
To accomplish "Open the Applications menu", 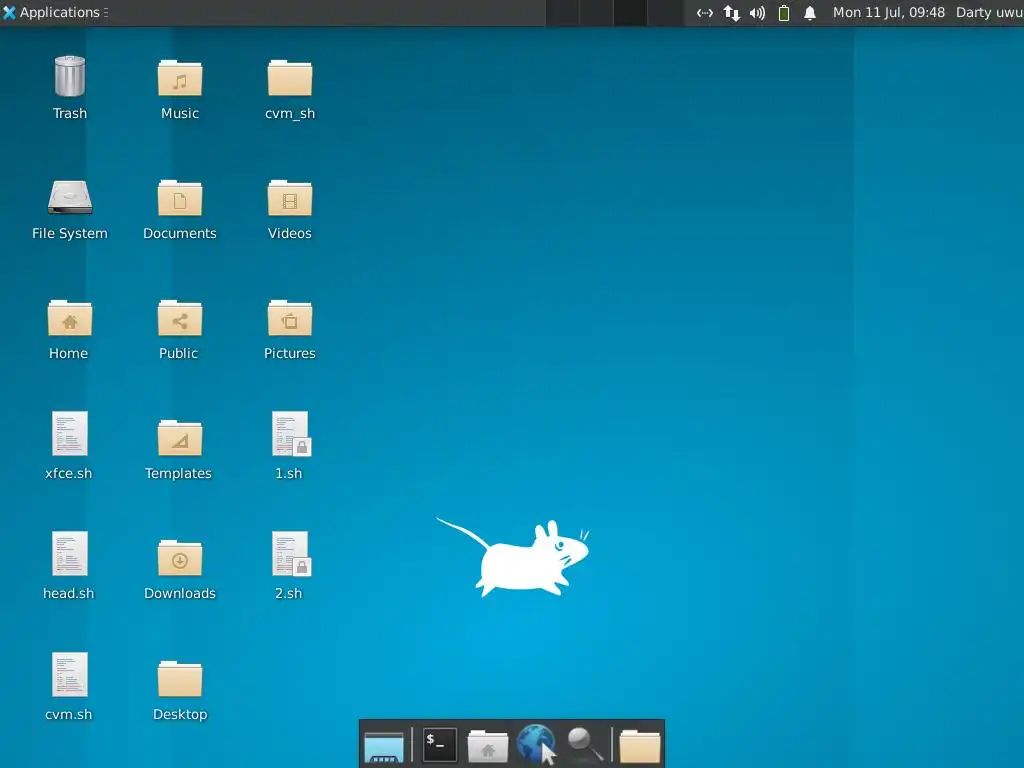I will [55, 12].
